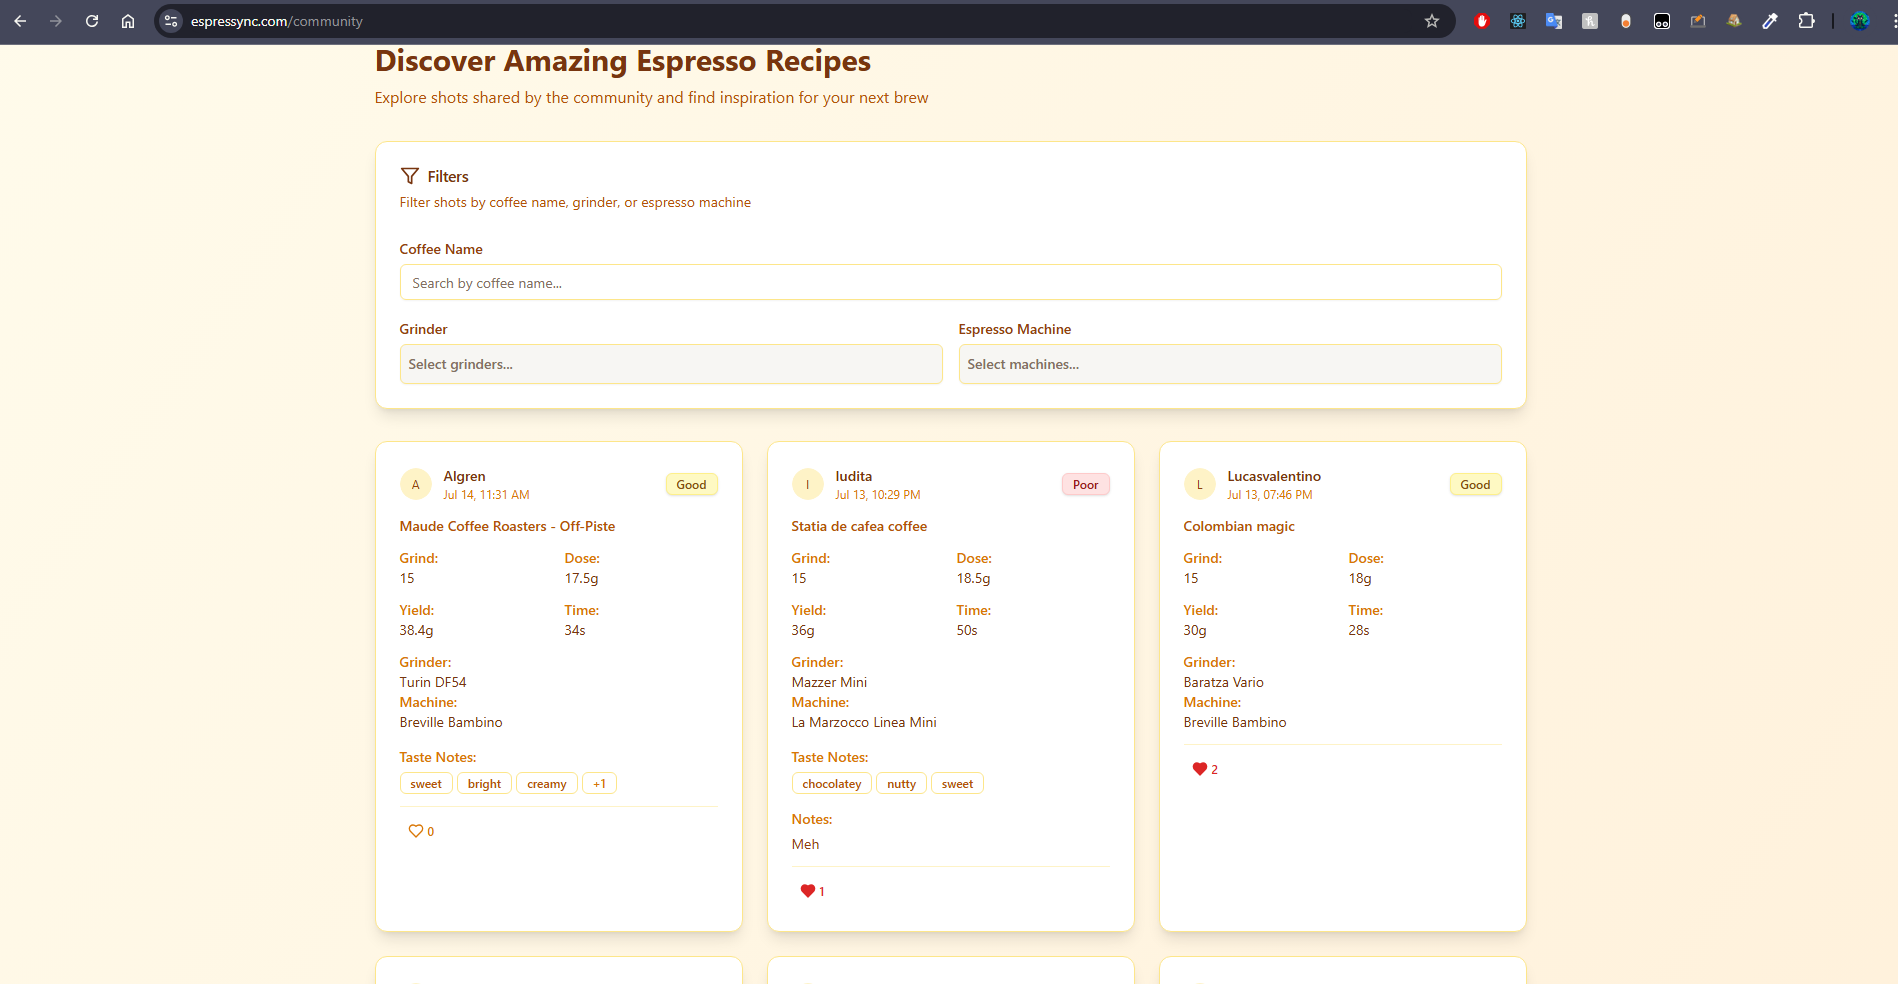Click Discover Amazing Espresso Recipes heading
1898x984 pixels.
[x=623, y=61]
